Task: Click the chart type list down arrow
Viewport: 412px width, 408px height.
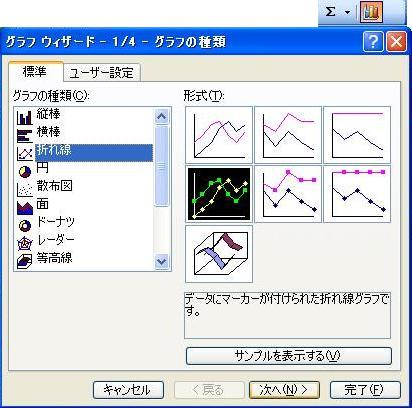Action: pos(162,261)
